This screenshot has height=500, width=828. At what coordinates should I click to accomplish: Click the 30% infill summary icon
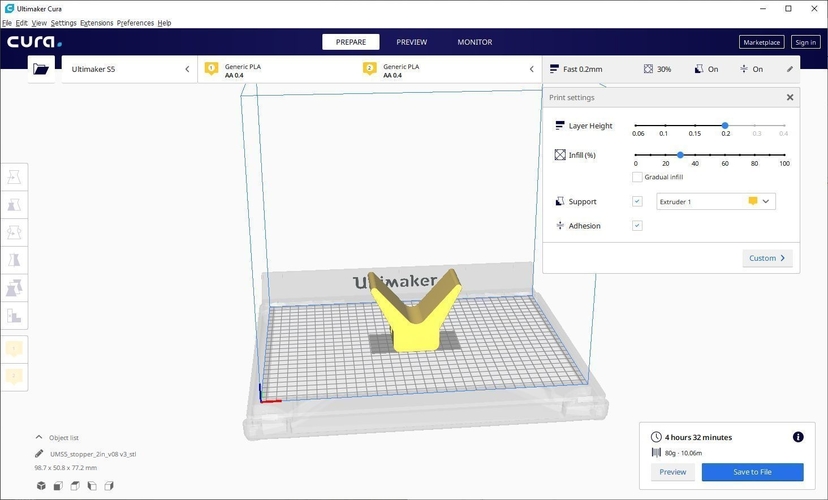[x=648, y=69]
